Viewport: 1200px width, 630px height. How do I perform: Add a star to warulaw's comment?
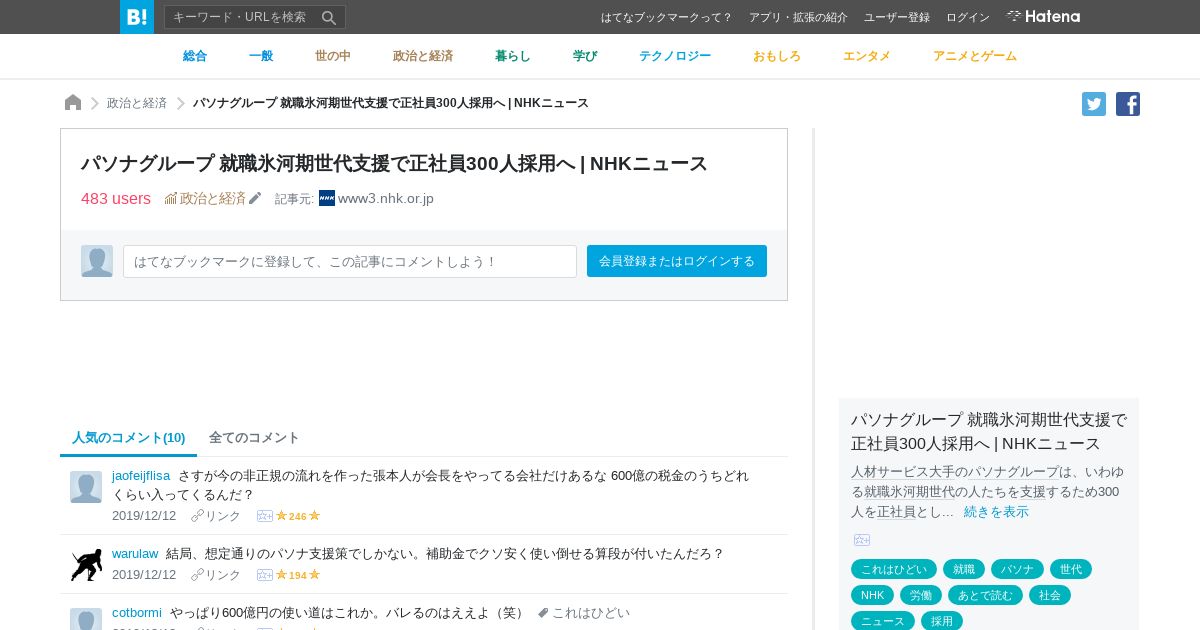(x=265, y=575)
